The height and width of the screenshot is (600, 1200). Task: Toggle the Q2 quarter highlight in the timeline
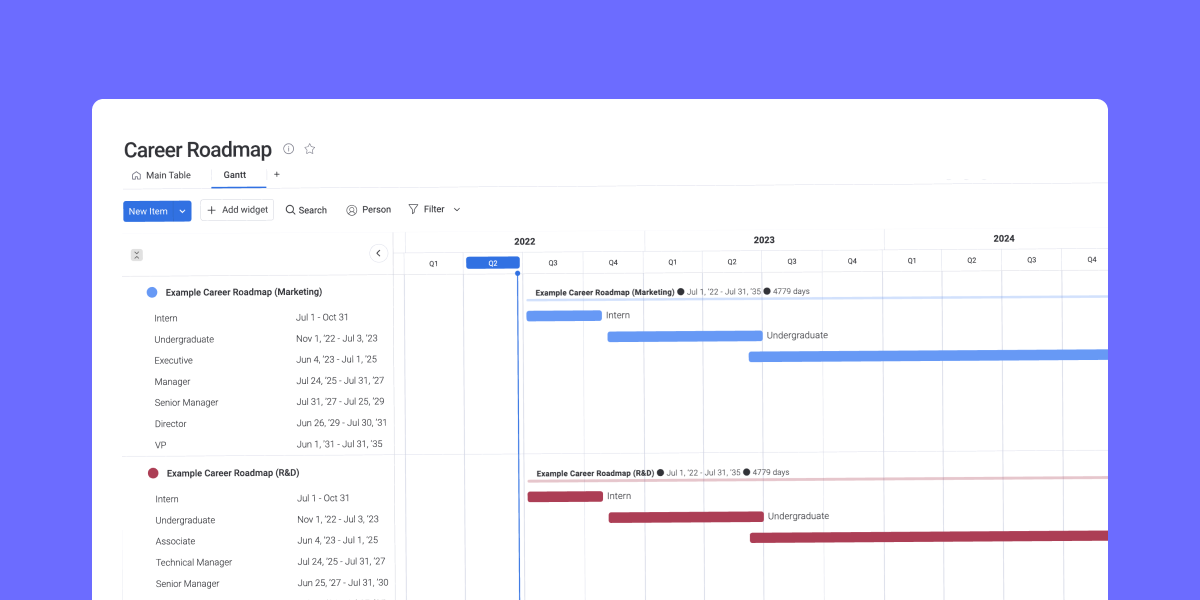(x=492, y=262)
